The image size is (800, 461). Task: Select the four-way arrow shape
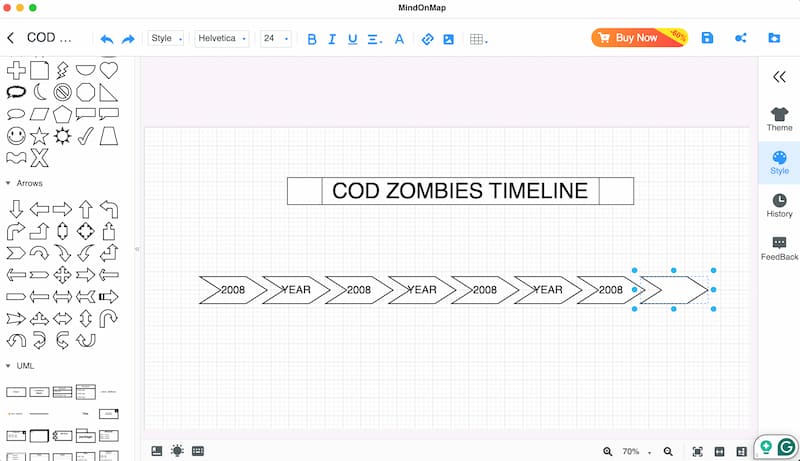tap(62, 275)
